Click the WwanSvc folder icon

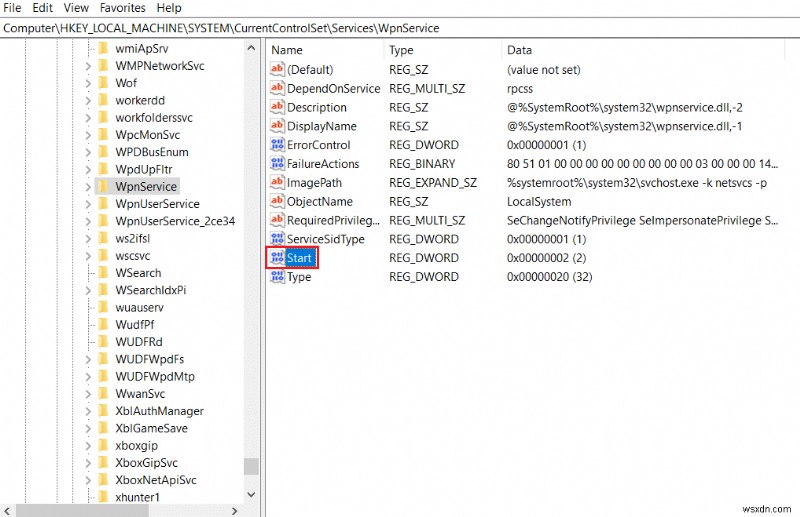(x=103, y=393)
